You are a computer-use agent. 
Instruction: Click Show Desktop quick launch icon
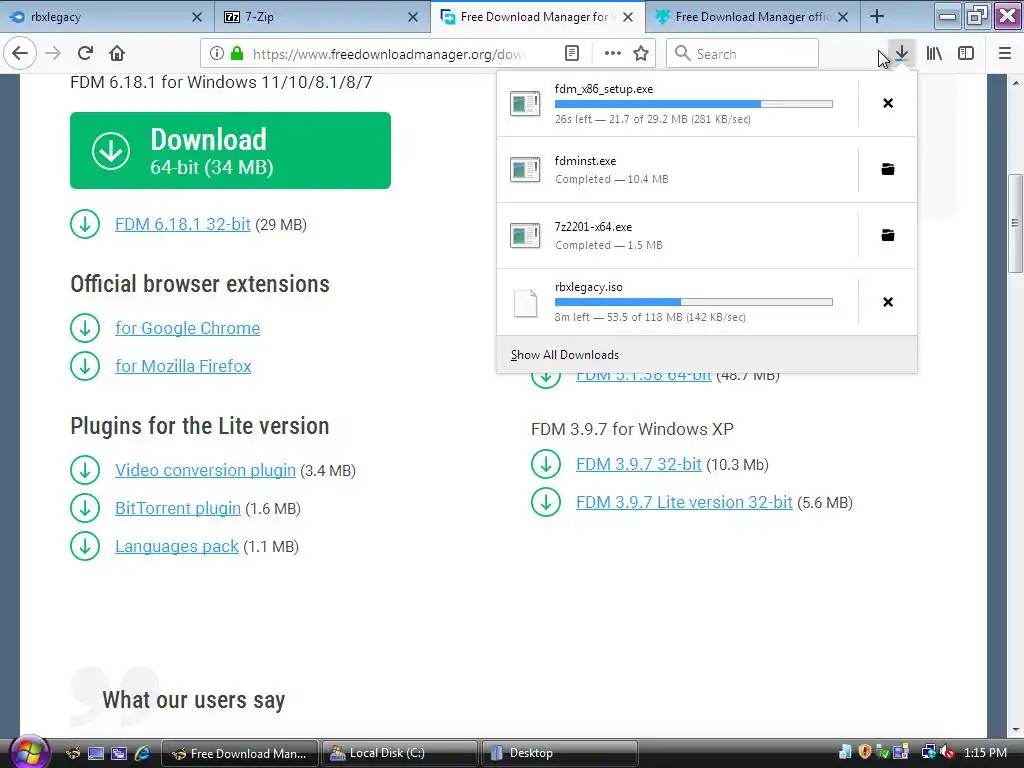[x=96, y=754]
